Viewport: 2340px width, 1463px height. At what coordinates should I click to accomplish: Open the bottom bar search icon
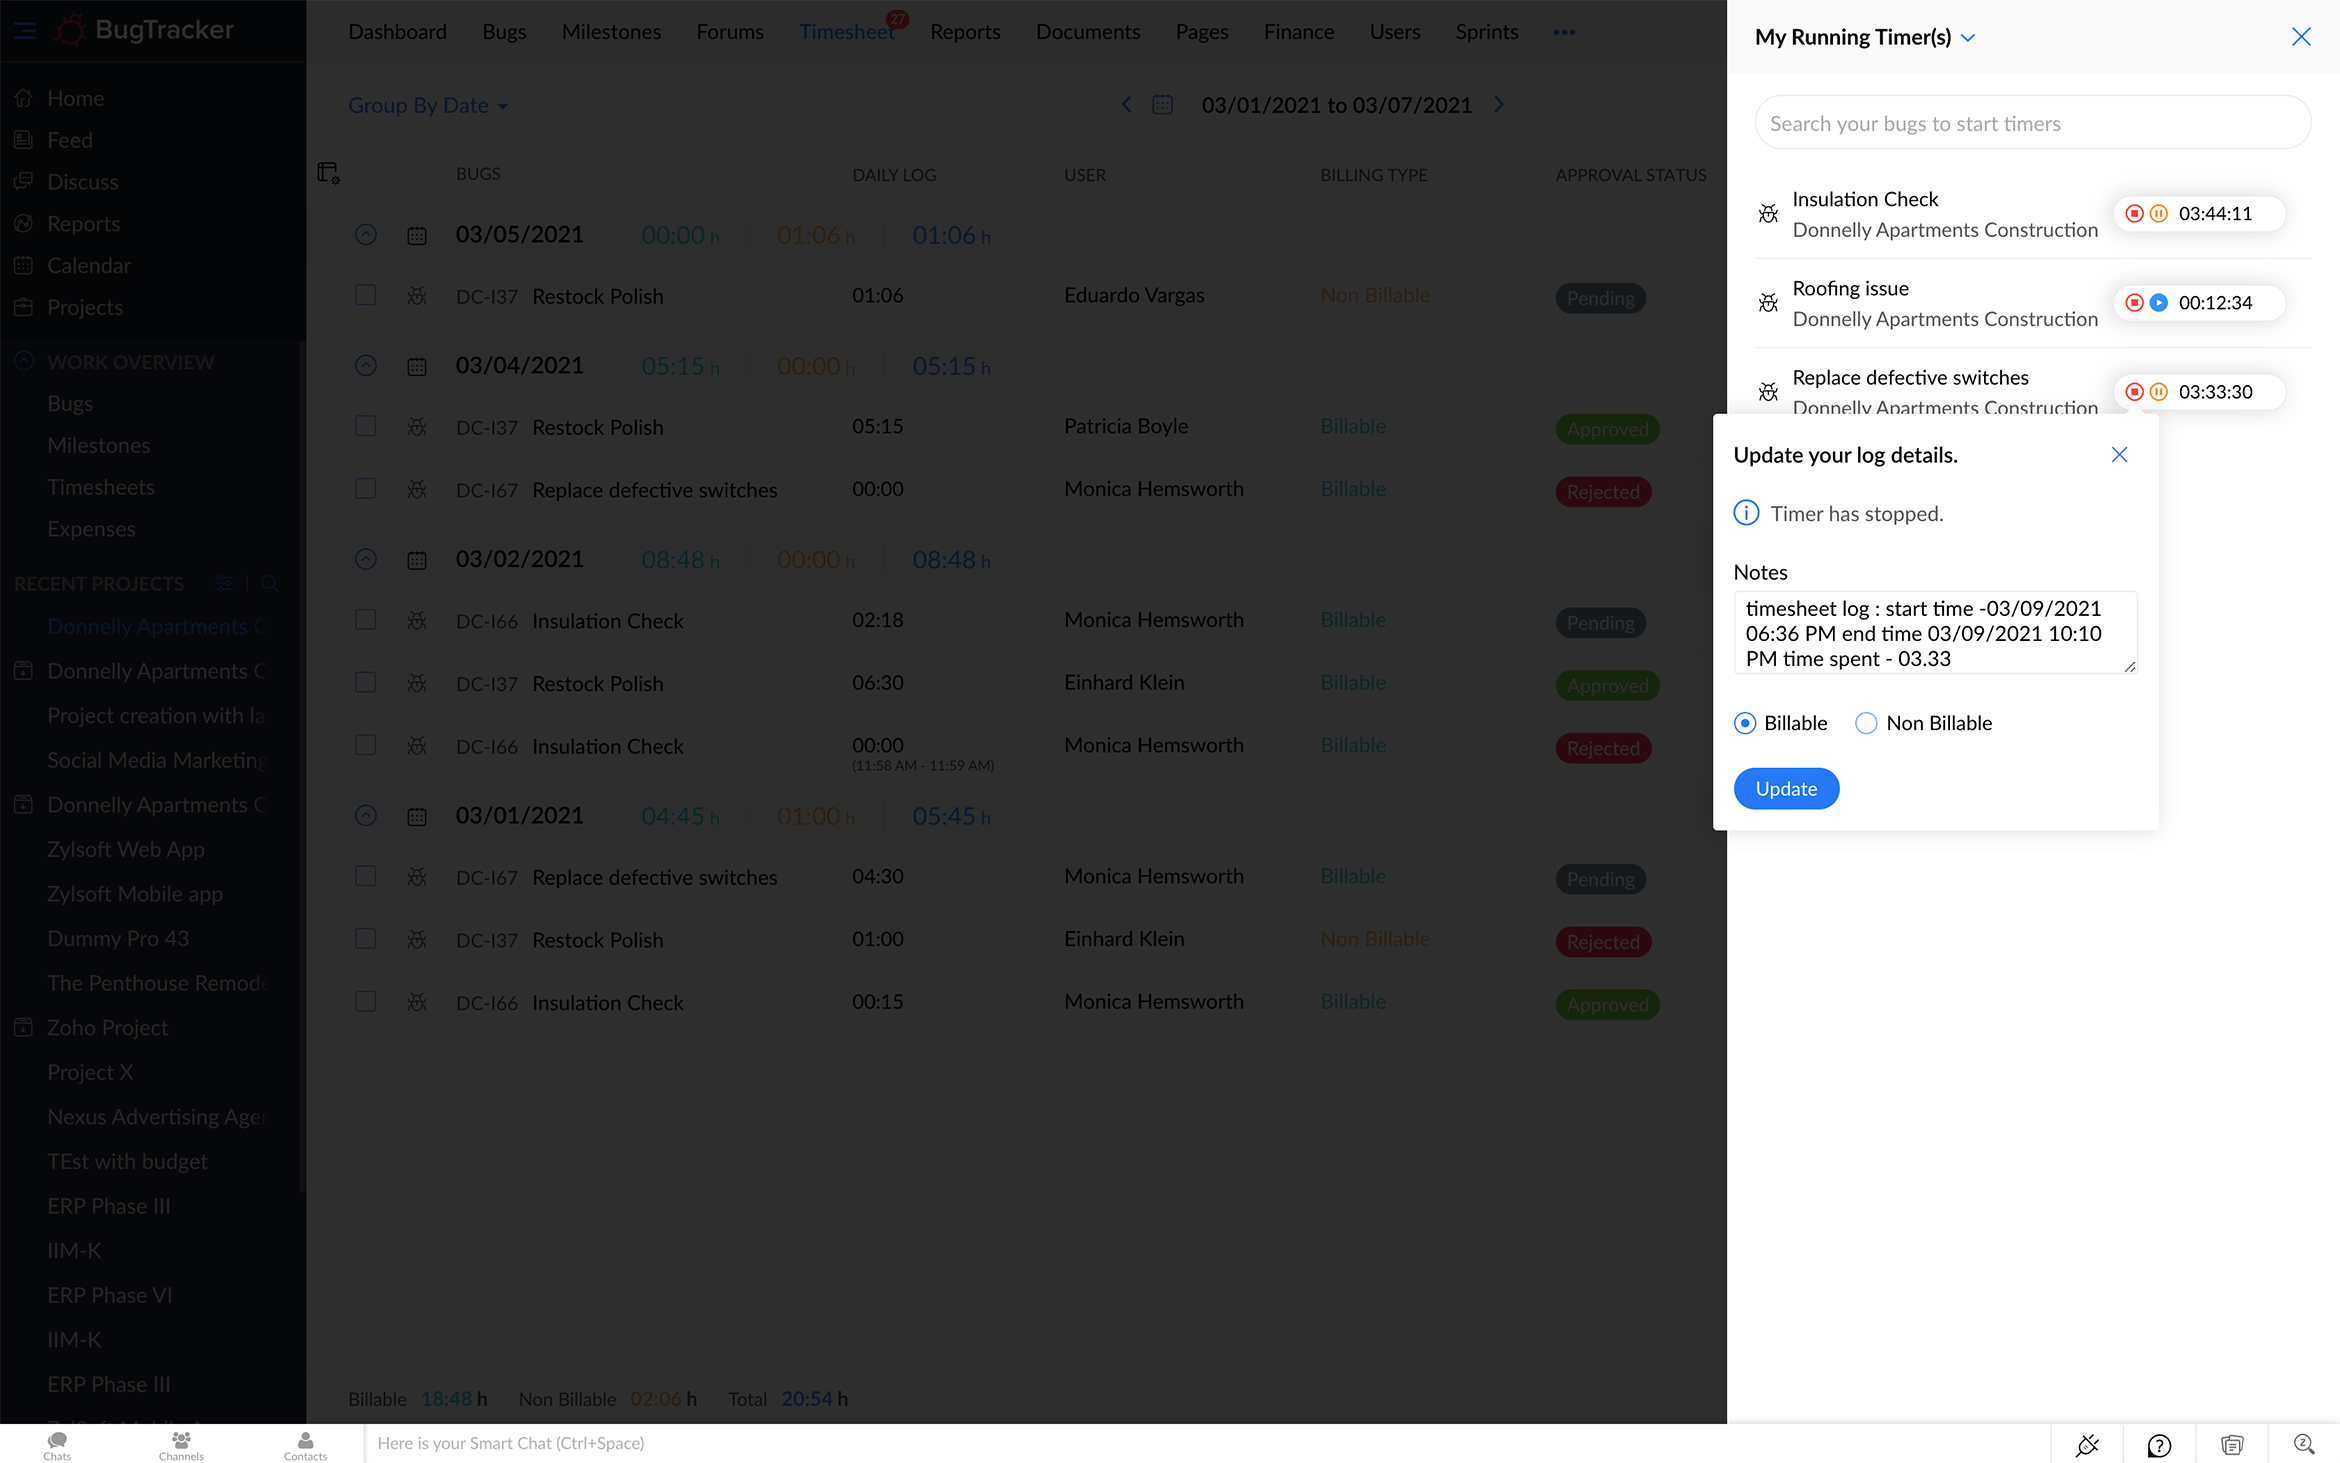pos(2304,1445)
